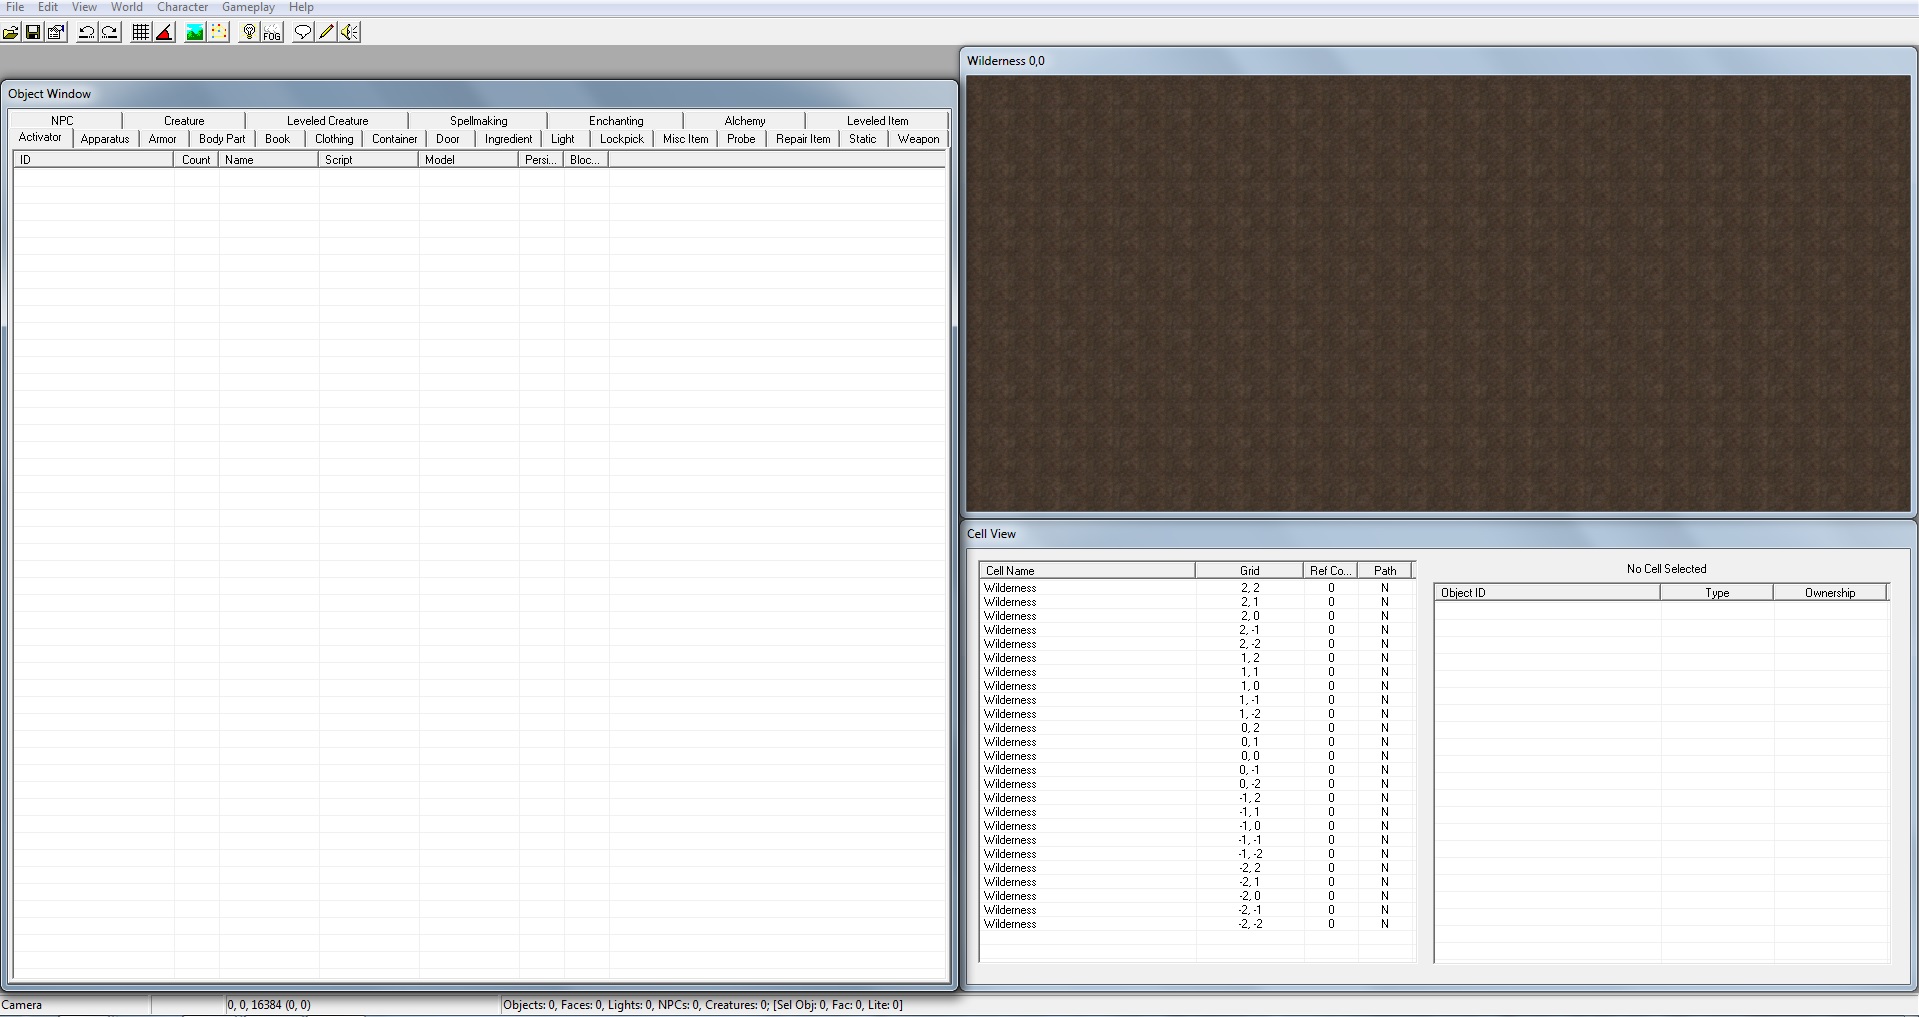Click inside the Wilderness 0,0 render view
1919x1017 pixels.
point(1438,294)
